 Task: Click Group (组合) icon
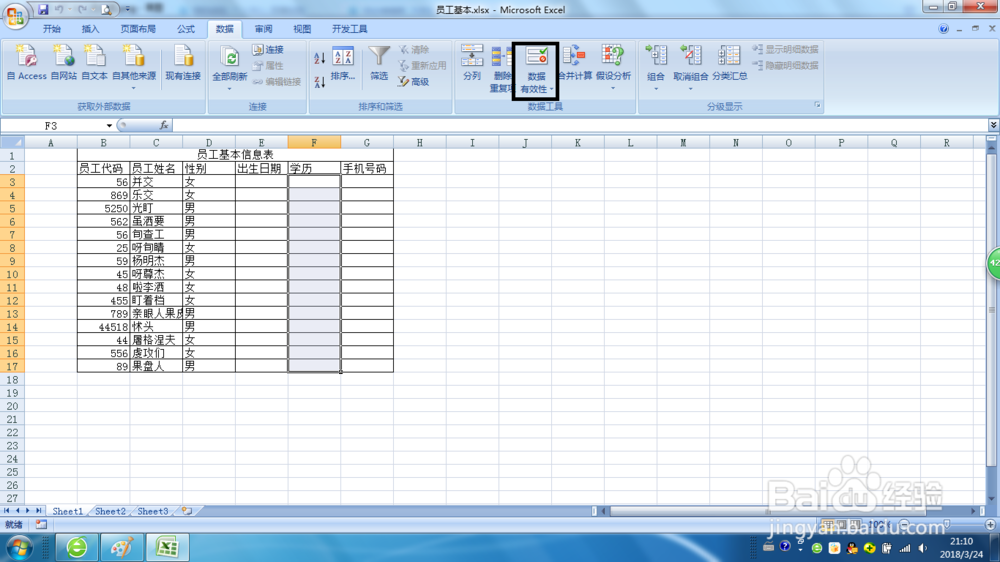tap(656, 56)
